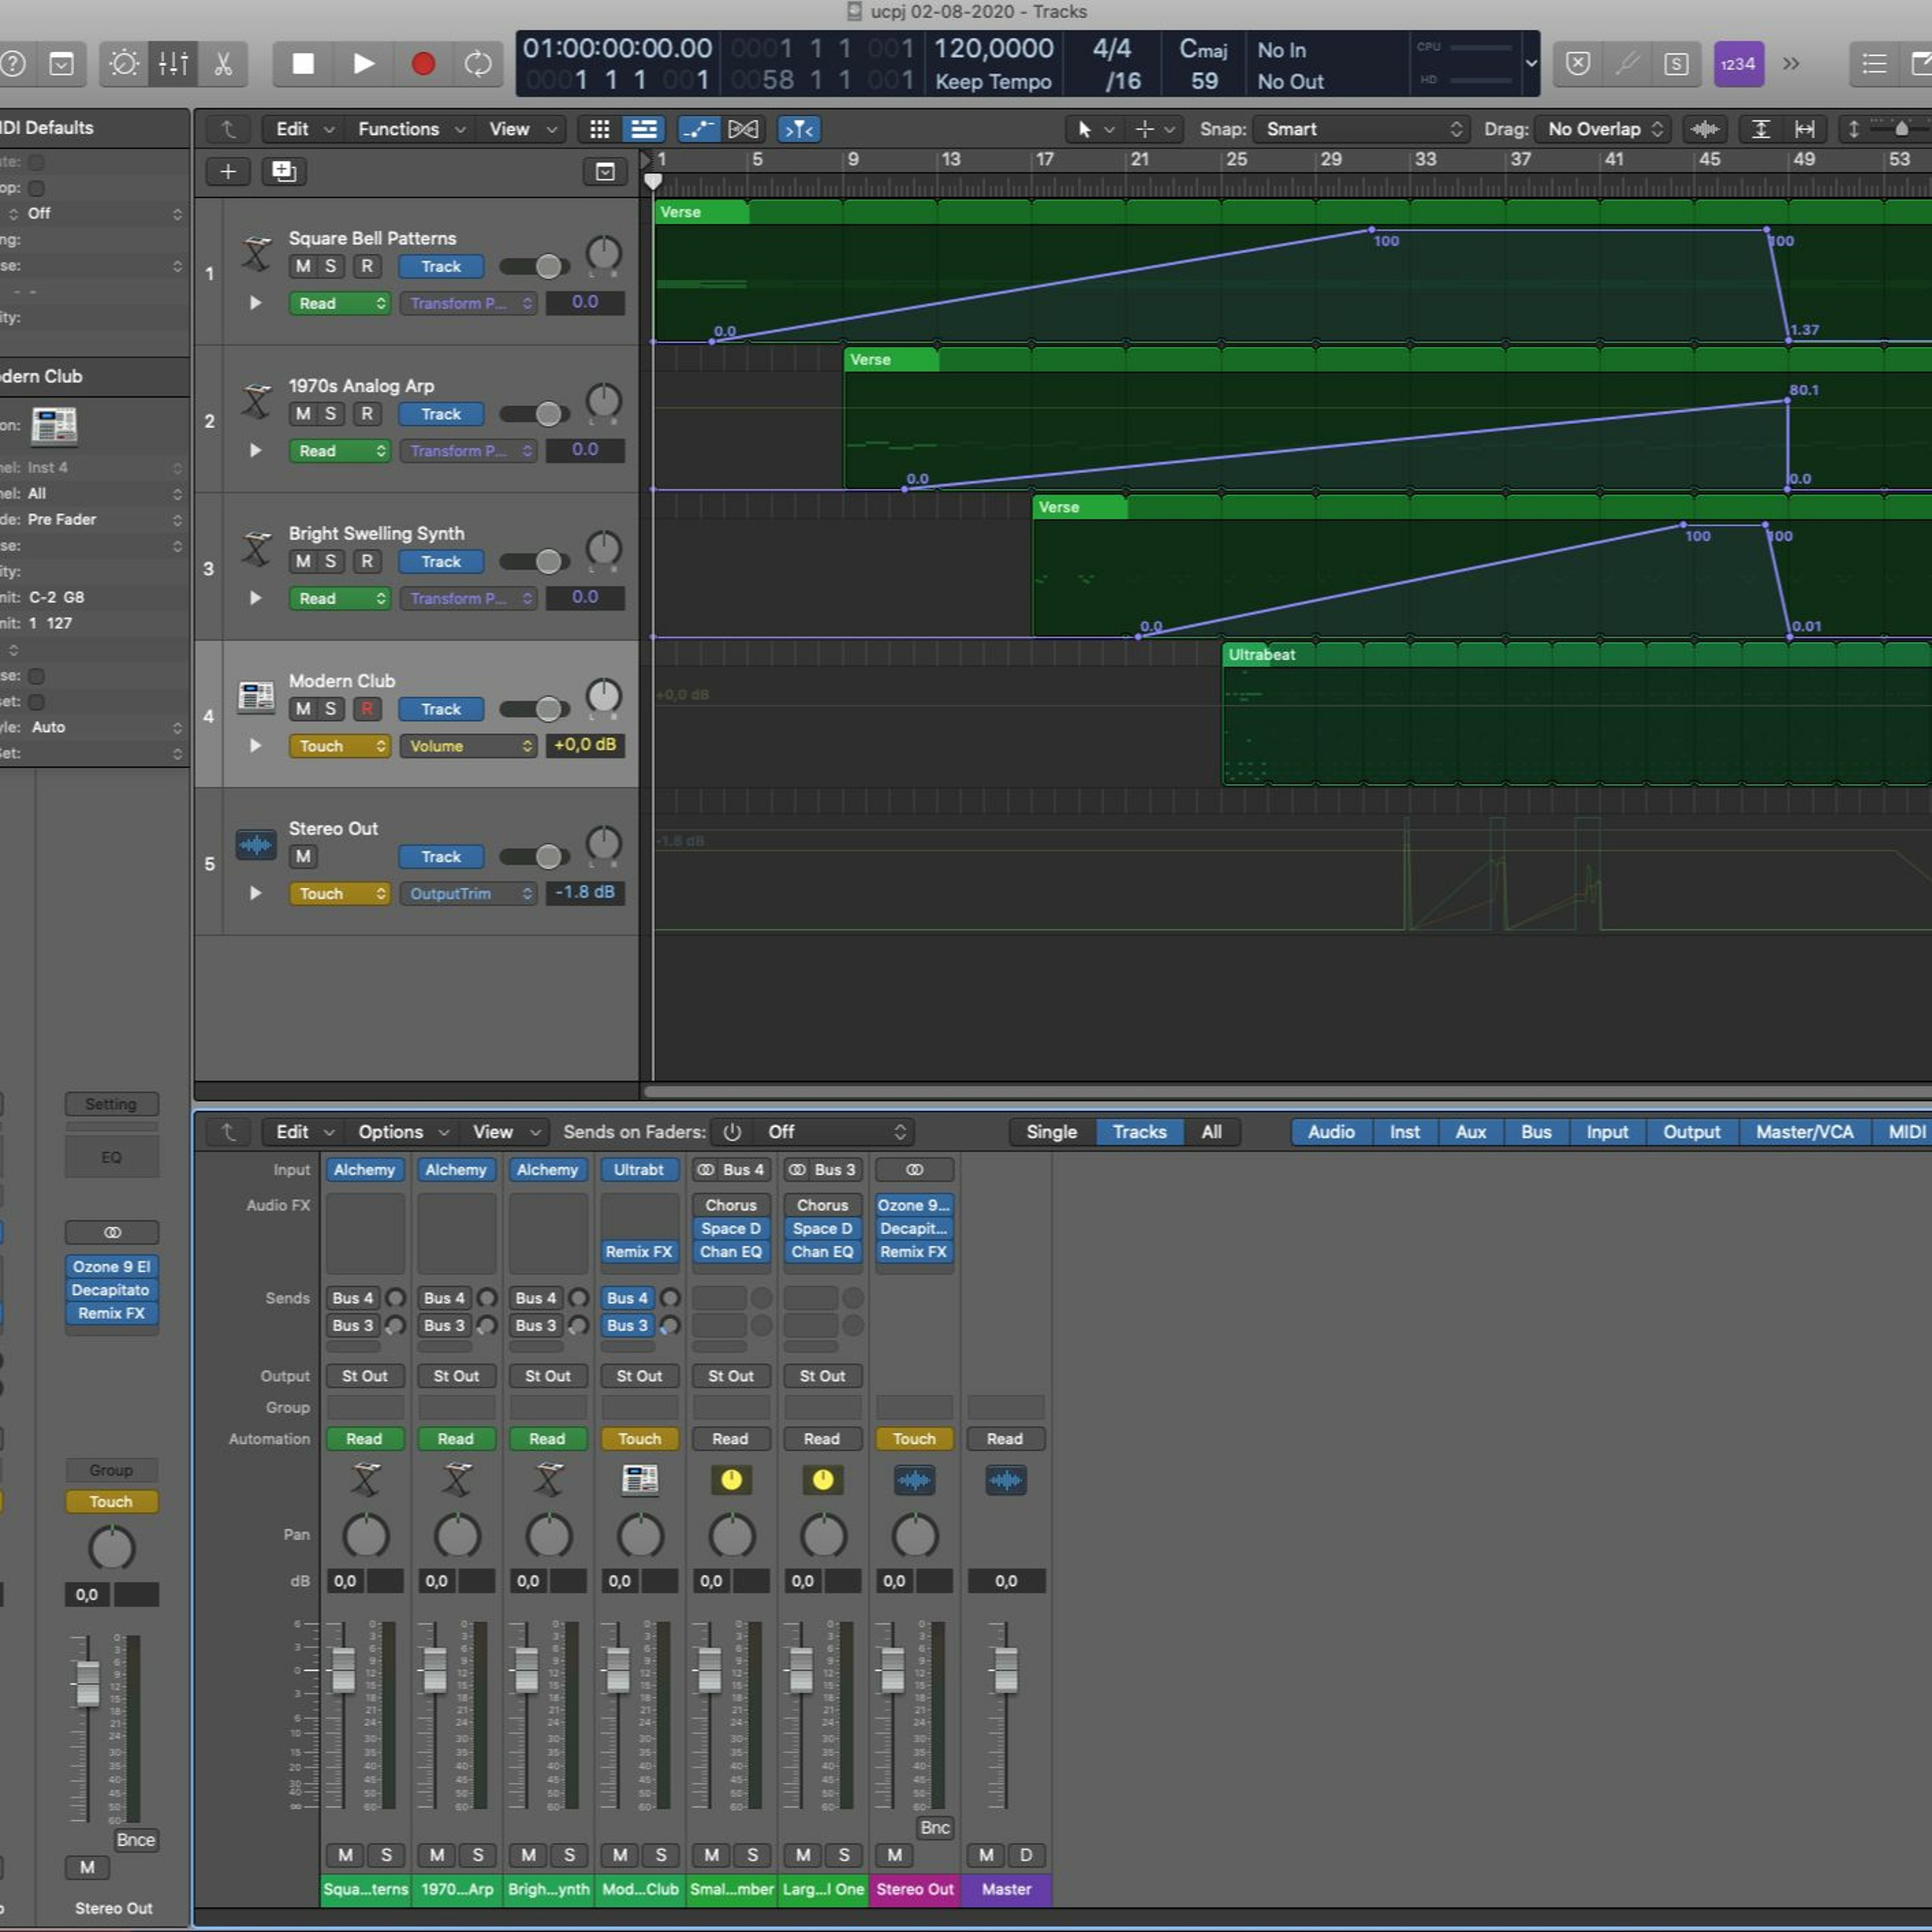
Task: Click the Modern Club drum machine icon
Action: pyautogui.click(x=256, y=696)
